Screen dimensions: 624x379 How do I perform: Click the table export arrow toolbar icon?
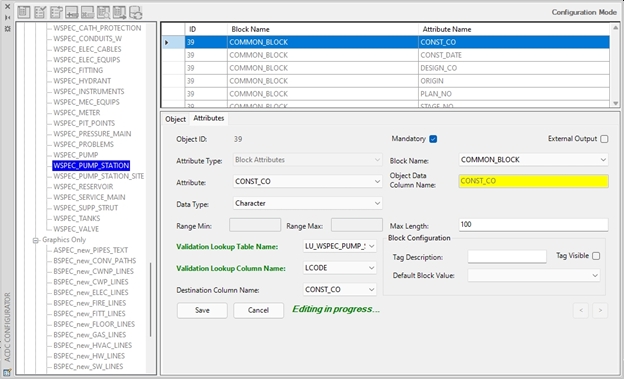tap(119, 12)
